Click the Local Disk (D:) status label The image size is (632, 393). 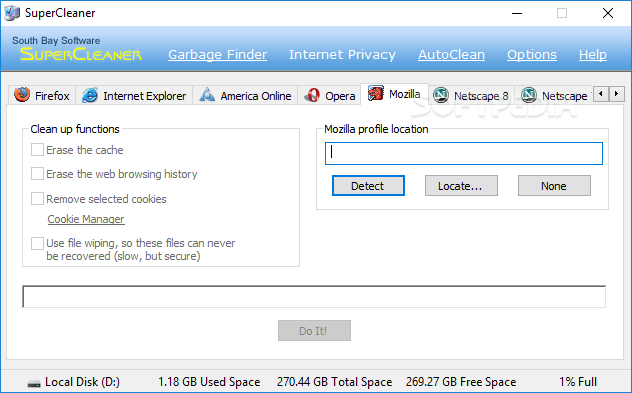82,382
